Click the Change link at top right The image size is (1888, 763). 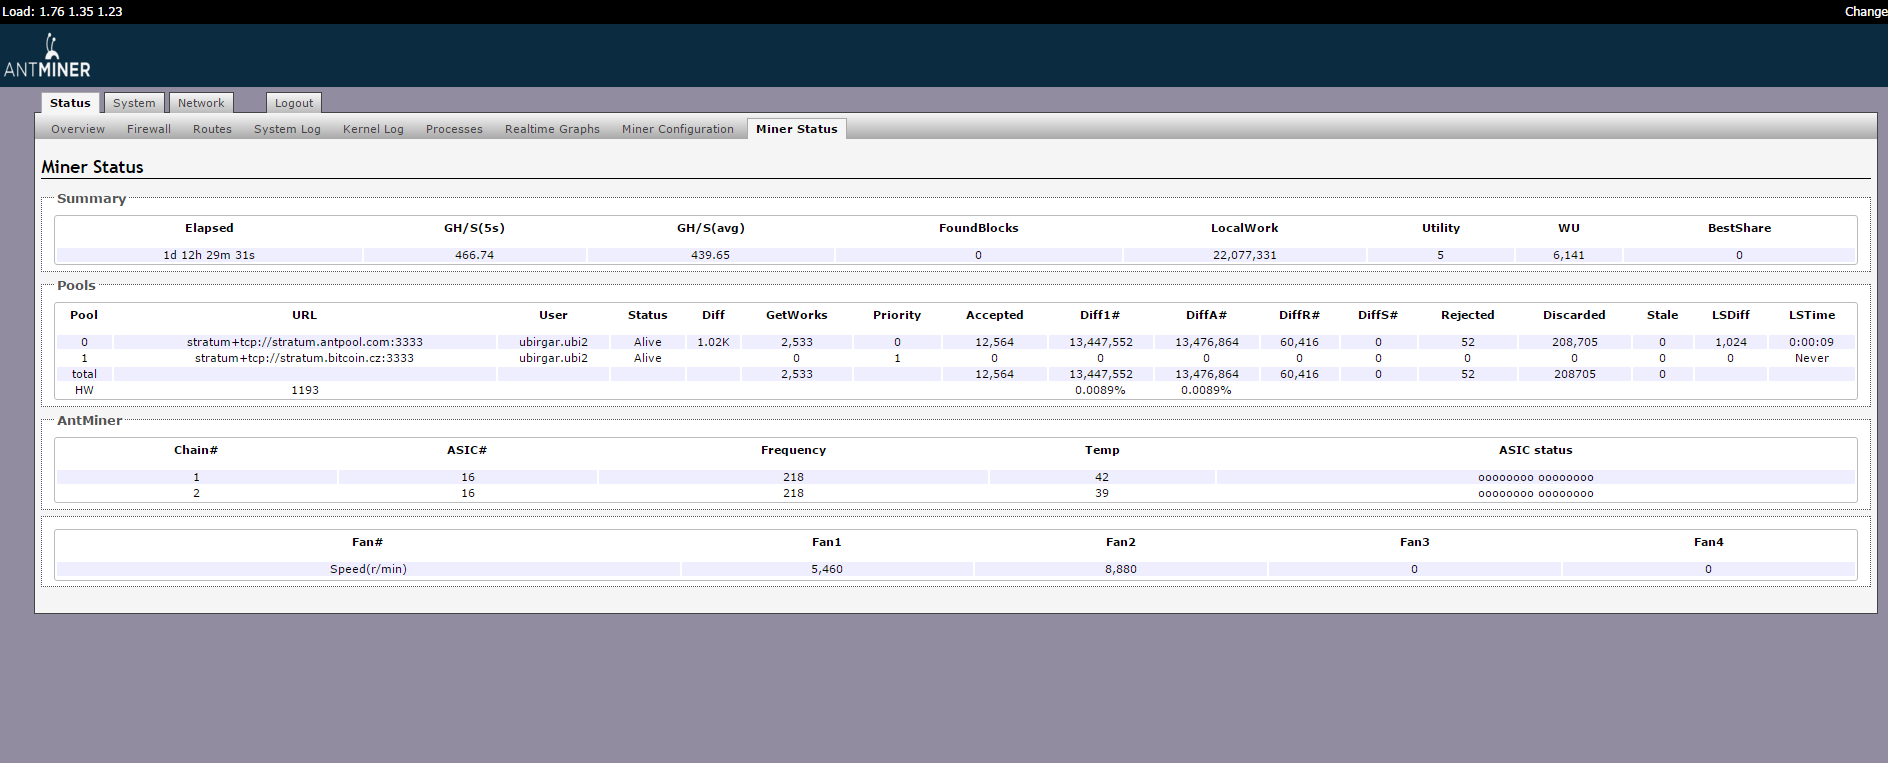coord(1865,12)
